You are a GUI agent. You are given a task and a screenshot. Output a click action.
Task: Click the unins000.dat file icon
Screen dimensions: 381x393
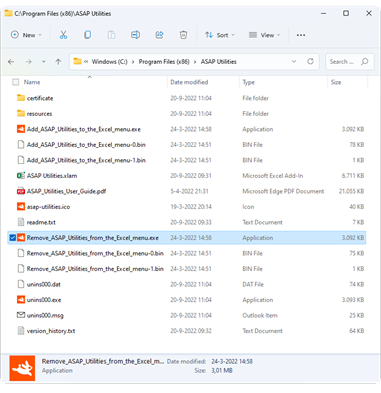21,284
